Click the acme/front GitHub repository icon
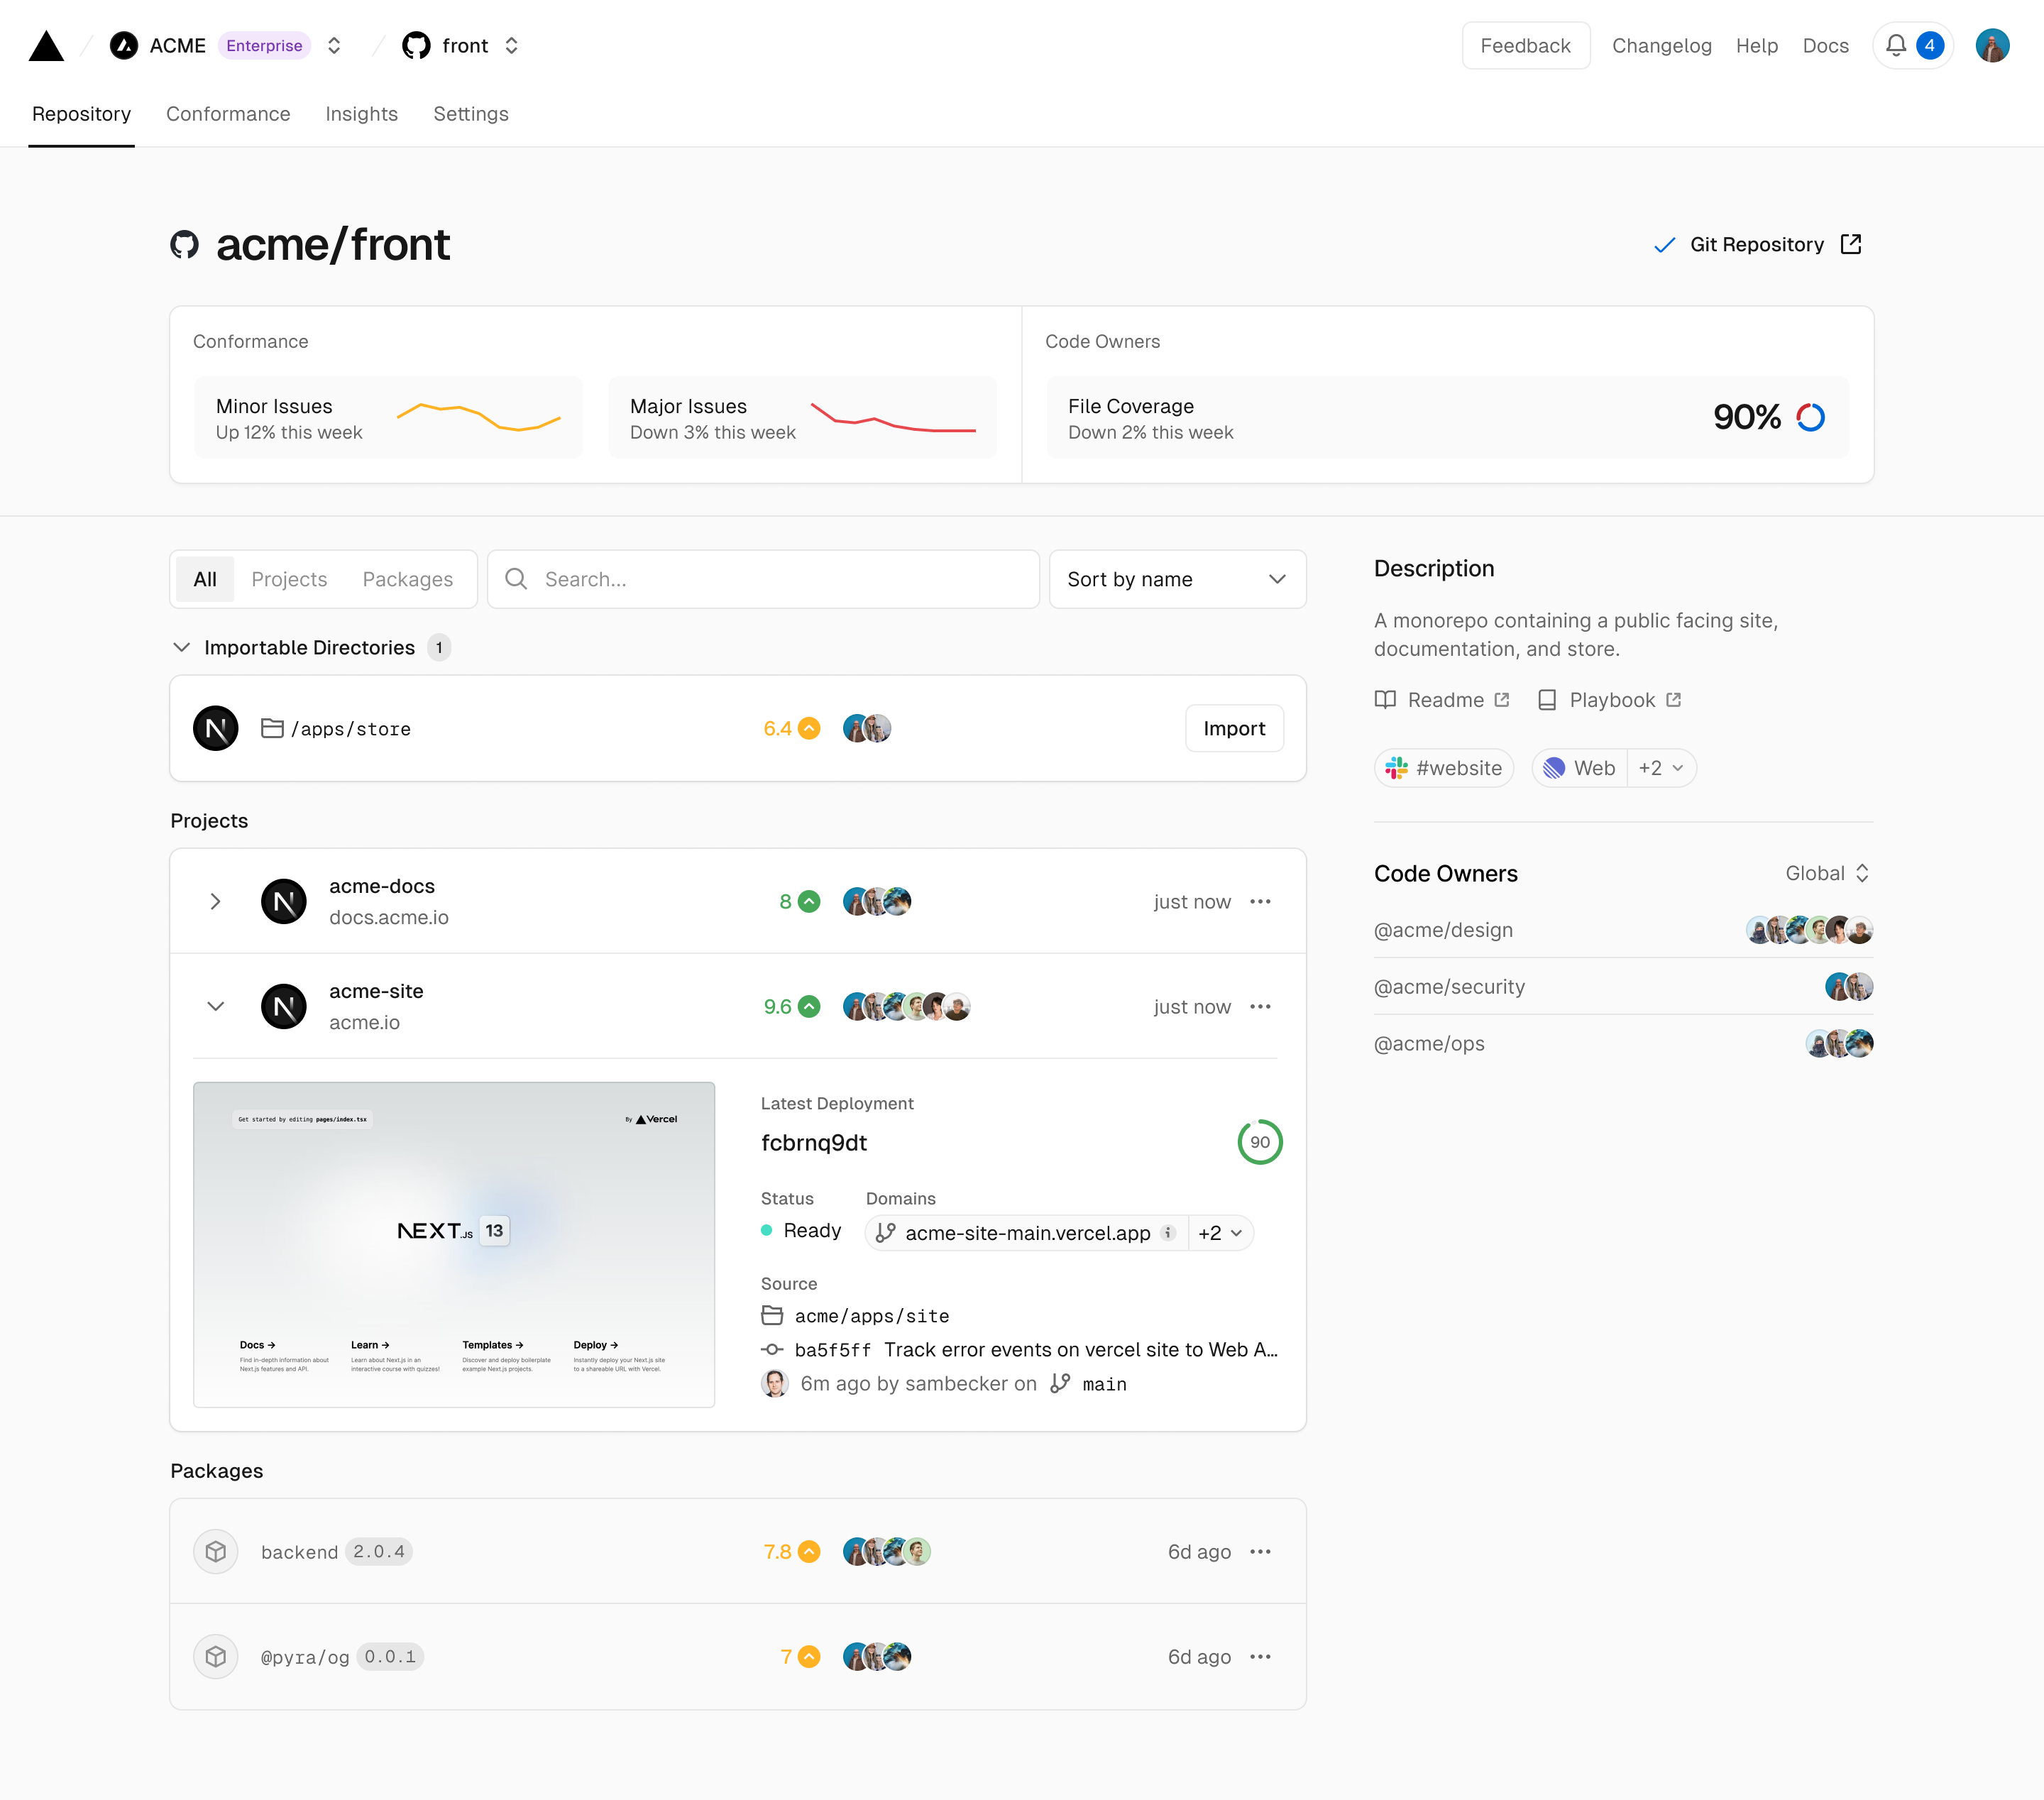The width and height of the screenshot is (2044, 1800). [186, 243]
